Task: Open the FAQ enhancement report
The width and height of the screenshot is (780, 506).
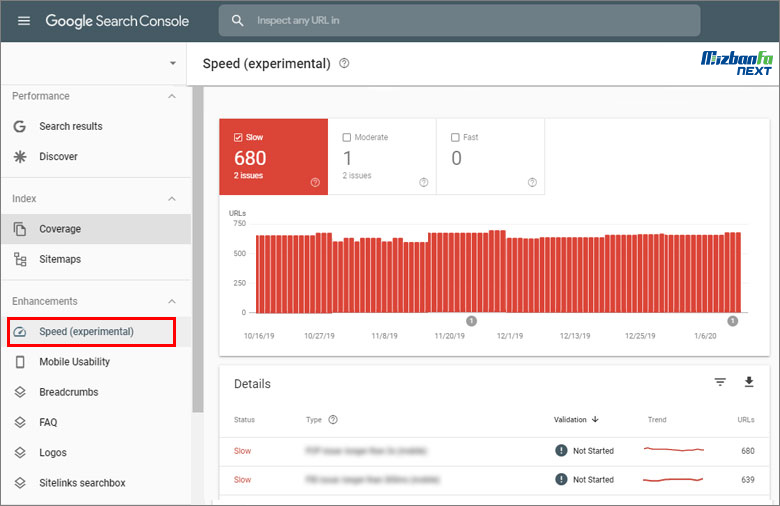Action: tap(48, 422)
